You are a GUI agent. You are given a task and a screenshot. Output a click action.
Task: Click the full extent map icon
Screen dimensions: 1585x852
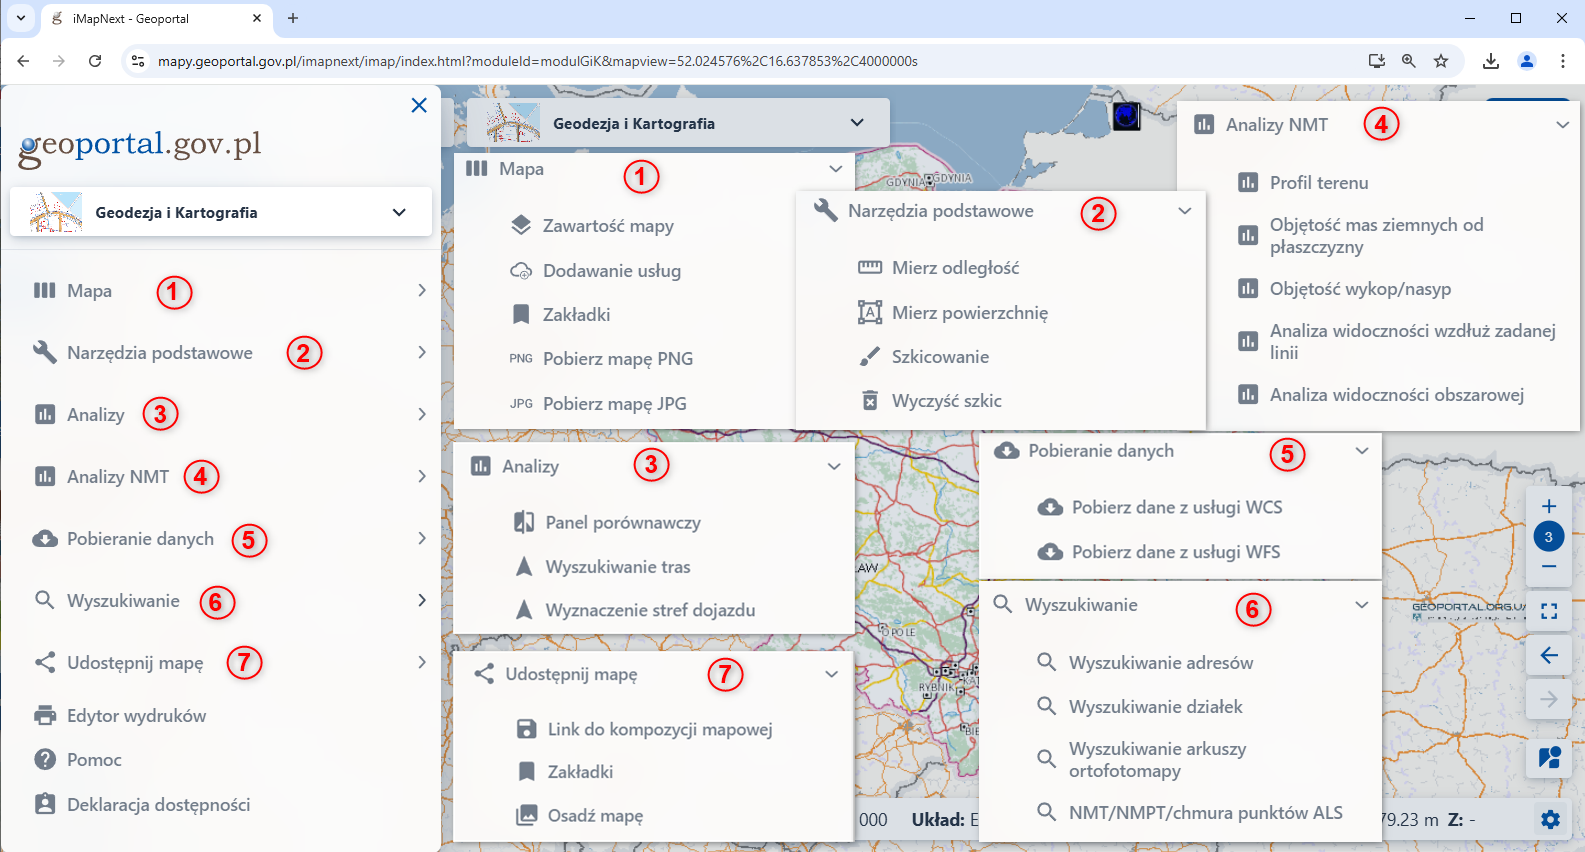(x=1548, y=611)
